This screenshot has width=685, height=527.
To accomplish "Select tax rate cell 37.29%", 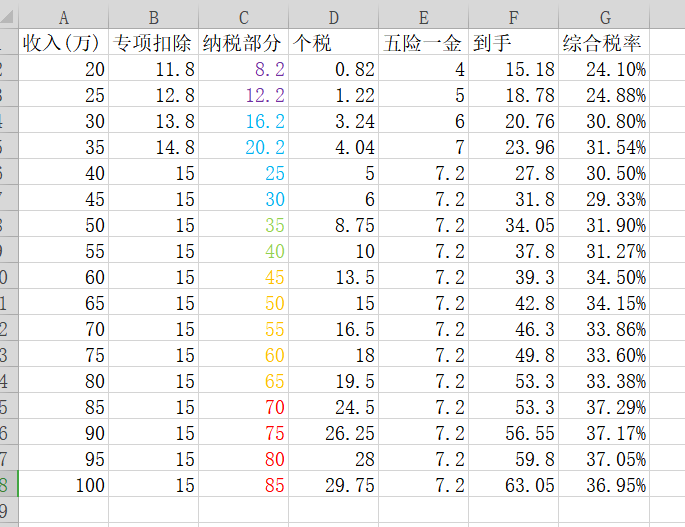I will (x=604, y=406).
